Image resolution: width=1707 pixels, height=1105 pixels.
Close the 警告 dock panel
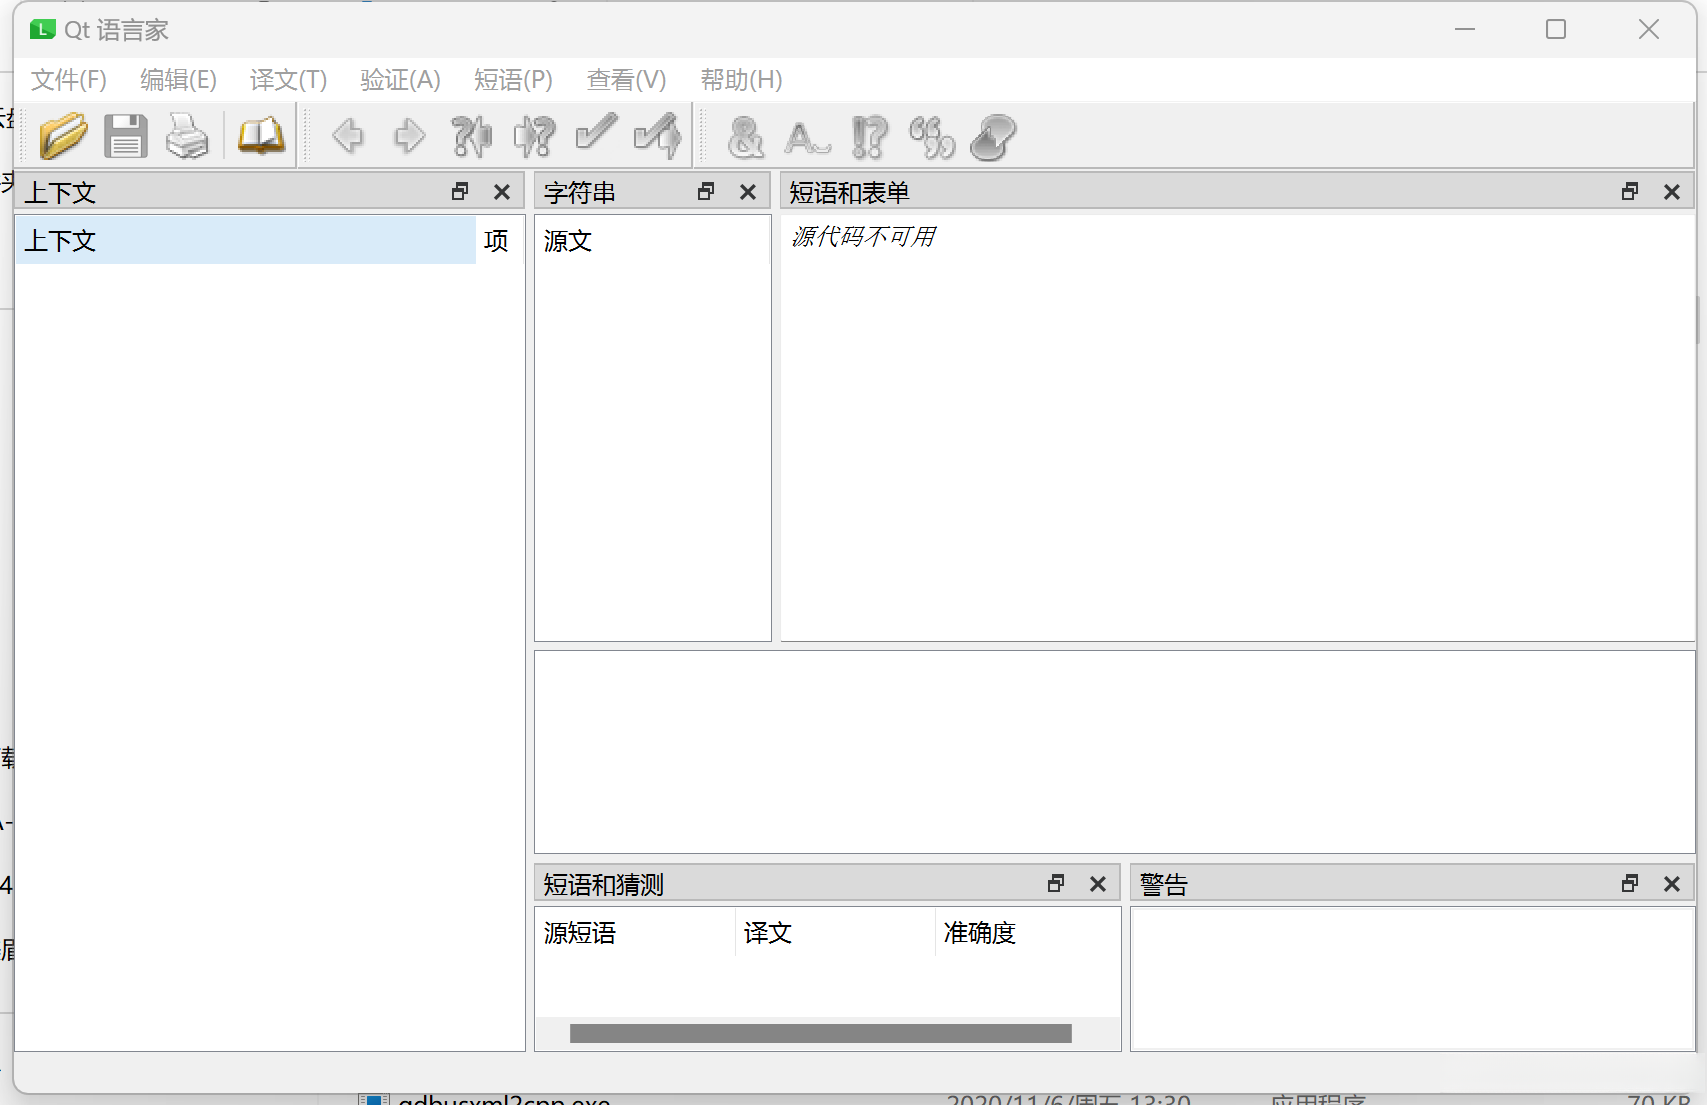coord(1672,884)
